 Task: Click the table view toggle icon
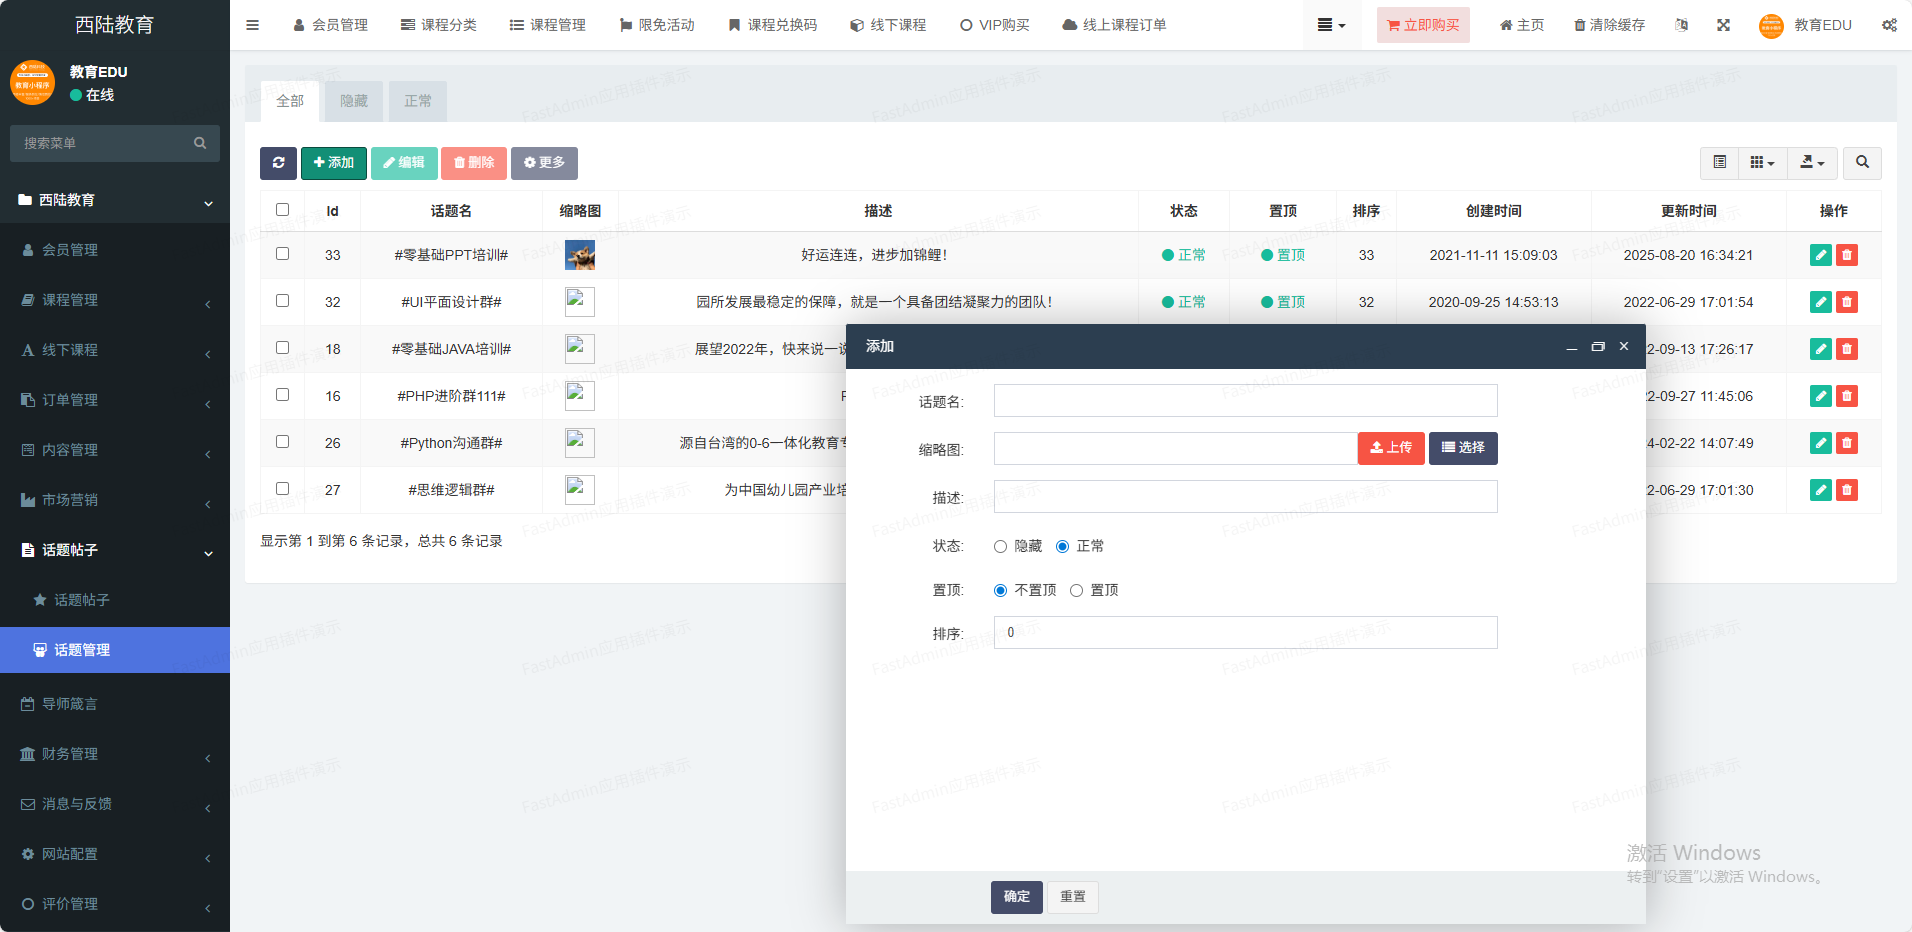coord(1719,163)
